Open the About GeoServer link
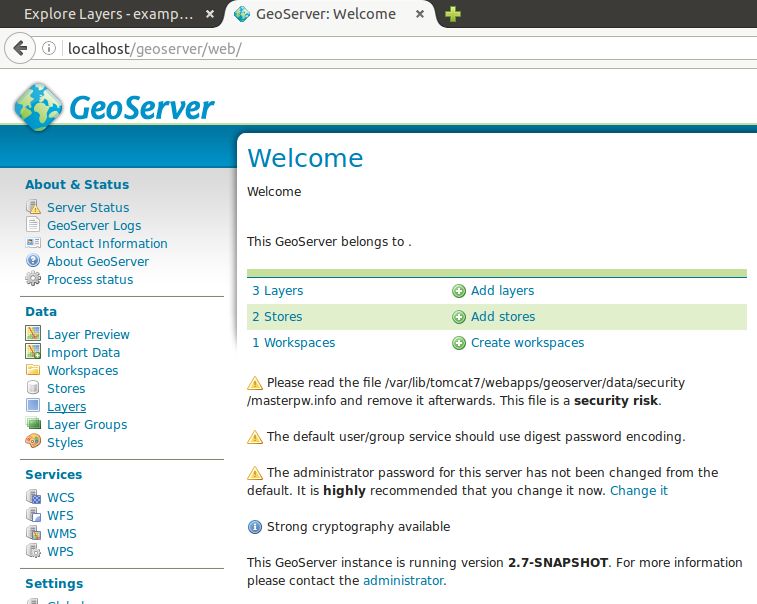757x604 pixels. point(98,261)
